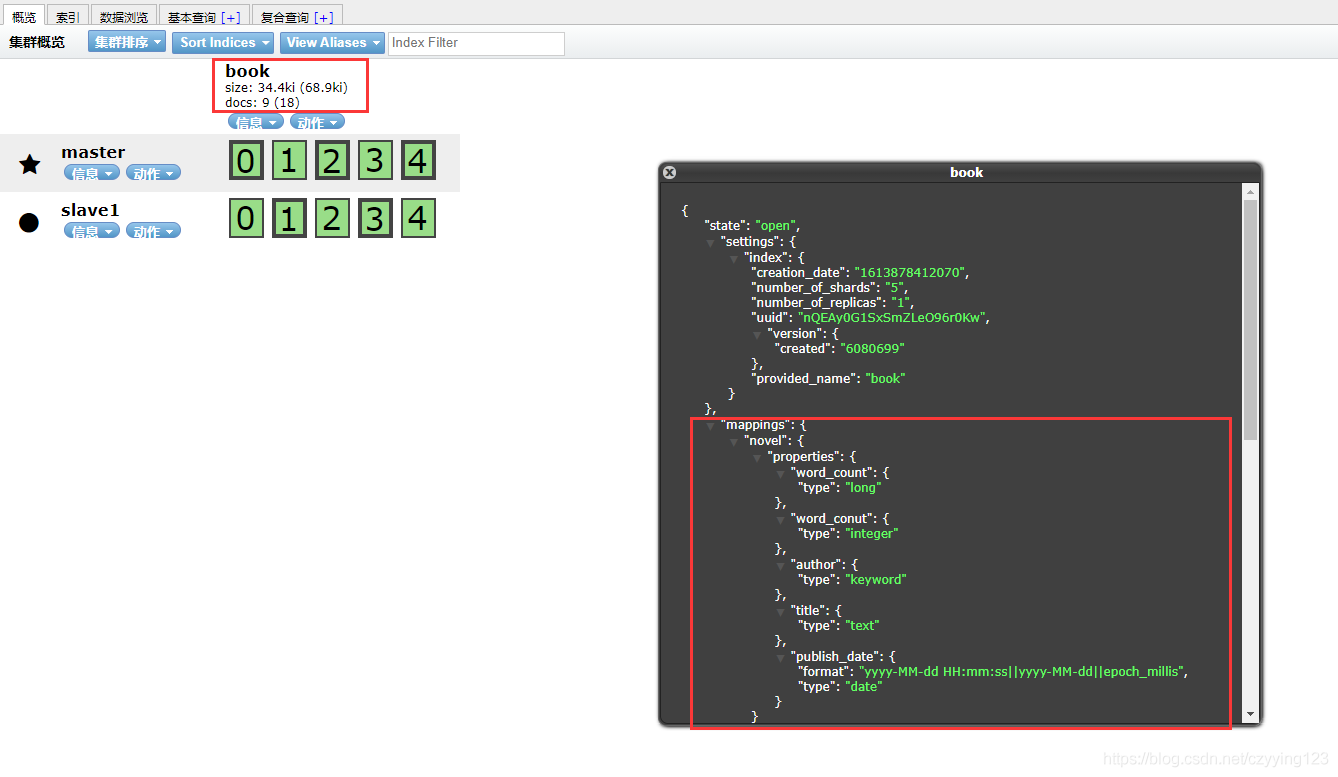Focus the Index Filter input field

tap(476, 43)
